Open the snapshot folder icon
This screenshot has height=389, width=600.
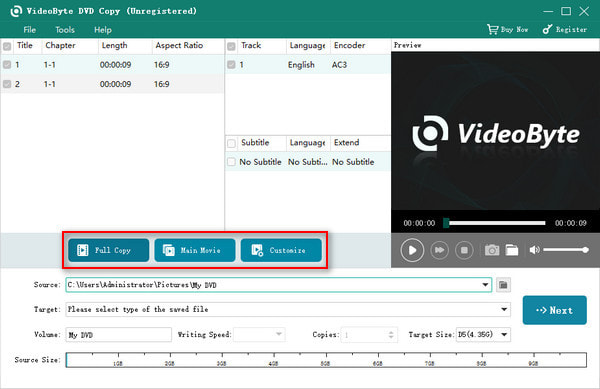pyautogui.click(x=512, y=250)
